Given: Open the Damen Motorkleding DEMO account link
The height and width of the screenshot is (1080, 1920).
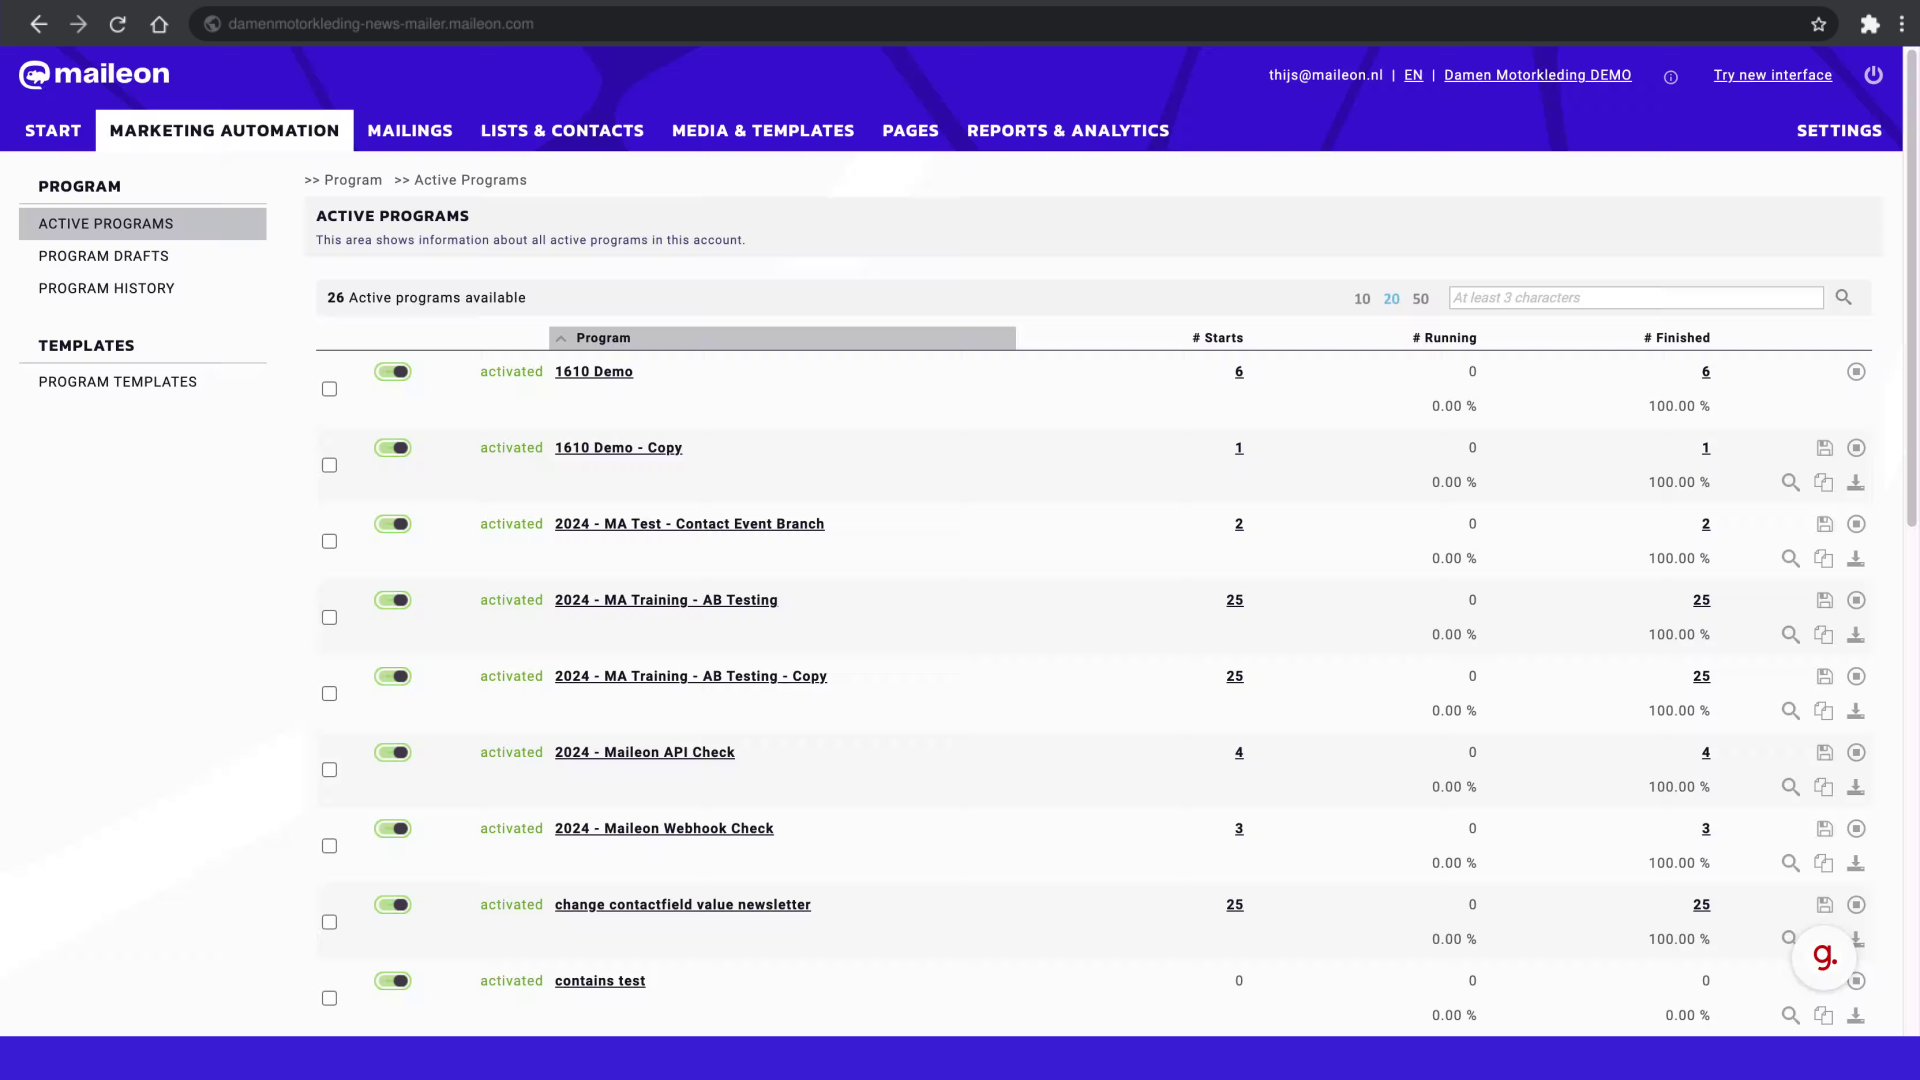Looking at the screenshot, I should click(1538, 75).
